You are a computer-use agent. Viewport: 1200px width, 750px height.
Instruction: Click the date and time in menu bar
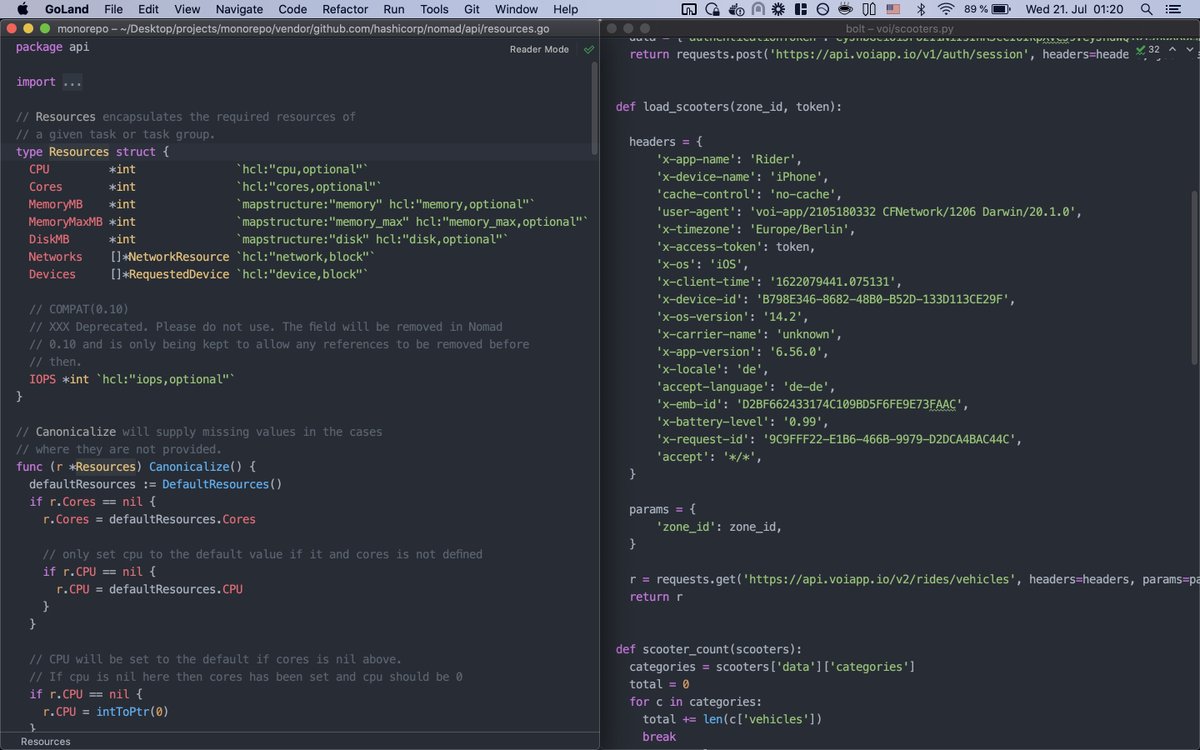click(1074, 9)
